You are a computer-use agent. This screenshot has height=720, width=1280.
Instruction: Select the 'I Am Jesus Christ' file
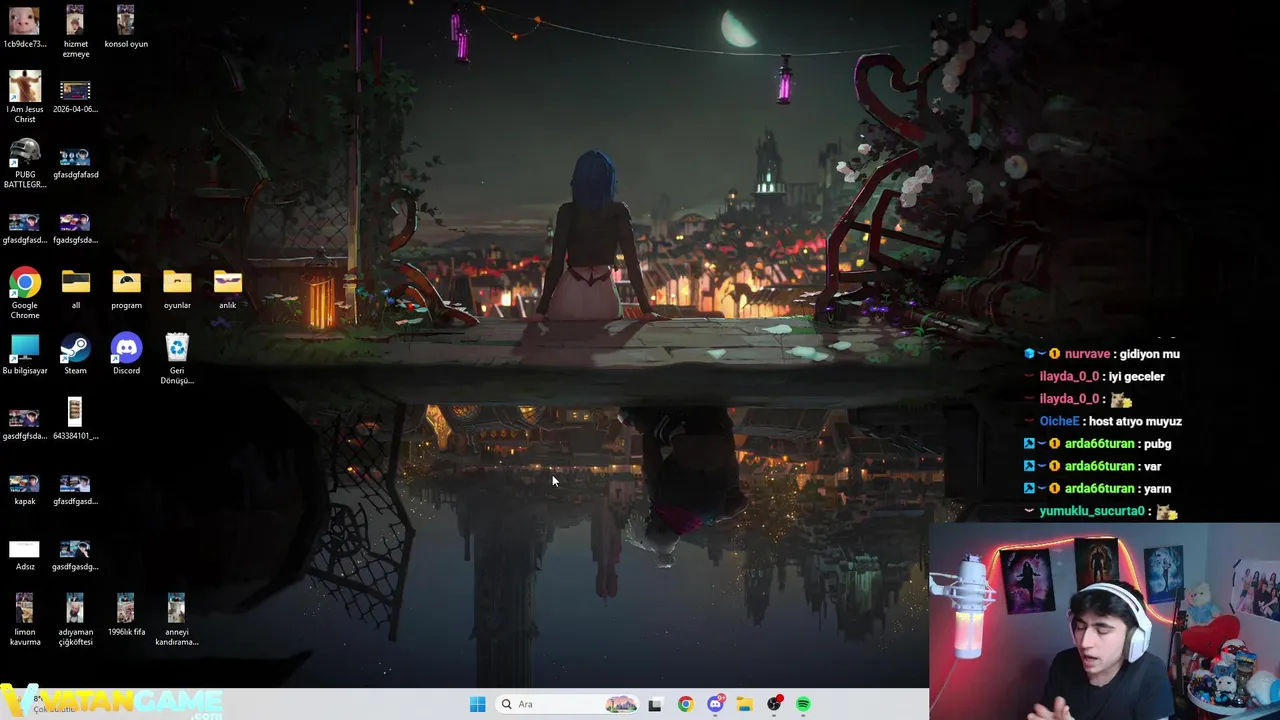(25, 97)
